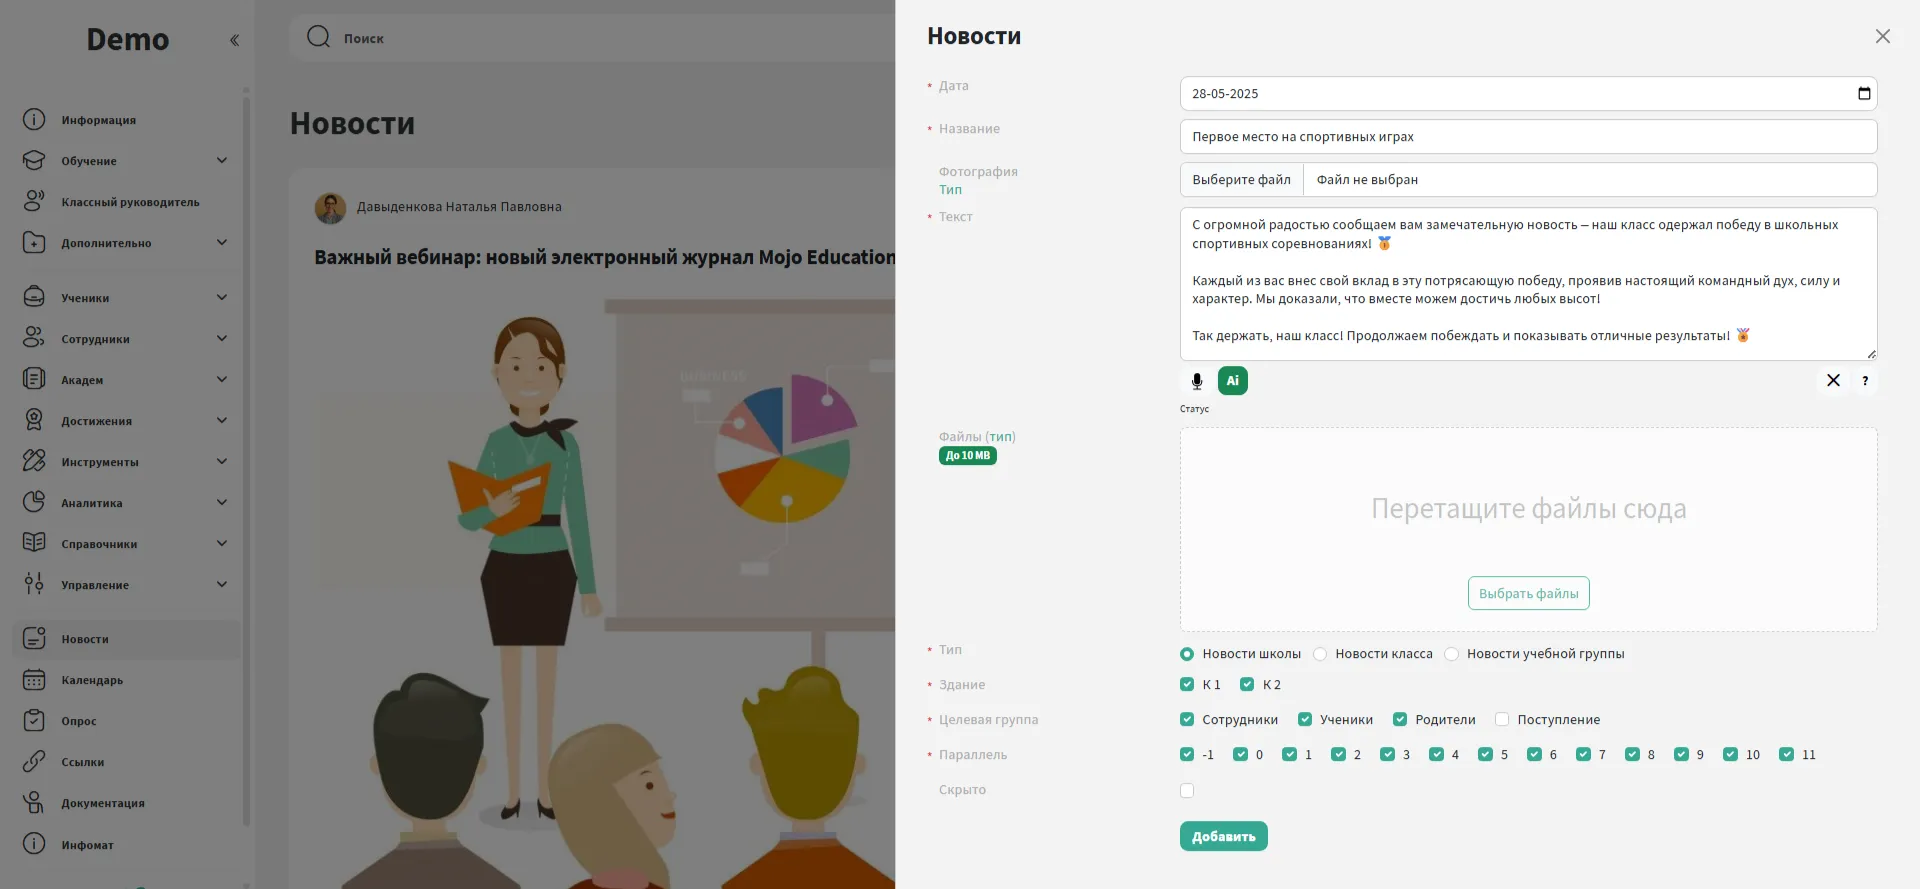Clear text with the X icon below textarea

pos(1832,381)
